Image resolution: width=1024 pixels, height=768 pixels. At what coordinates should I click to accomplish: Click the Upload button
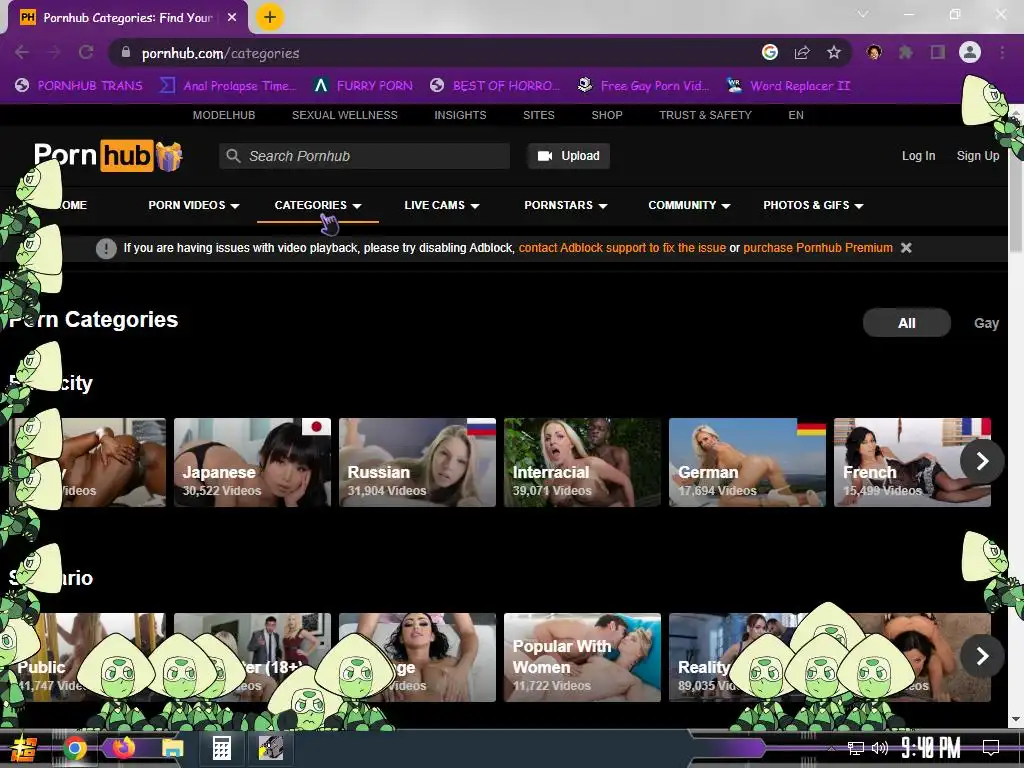[569, 155]
